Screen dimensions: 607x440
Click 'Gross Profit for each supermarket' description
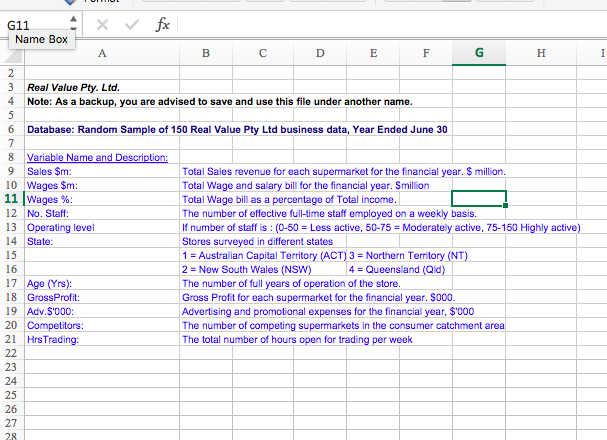point(318,297)
